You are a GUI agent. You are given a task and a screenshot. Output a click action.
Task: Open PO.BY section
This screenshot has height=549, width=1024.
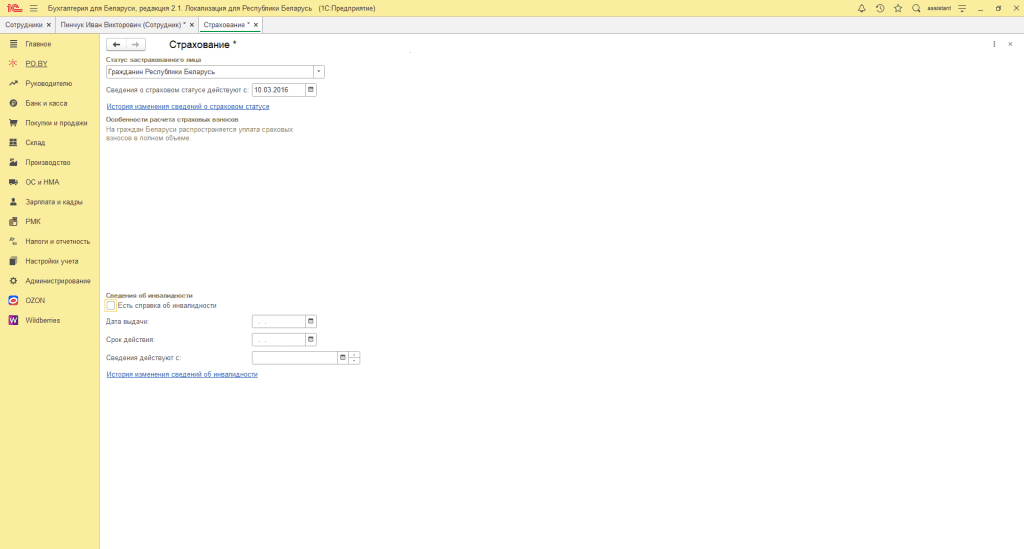[x=36, y=64]
